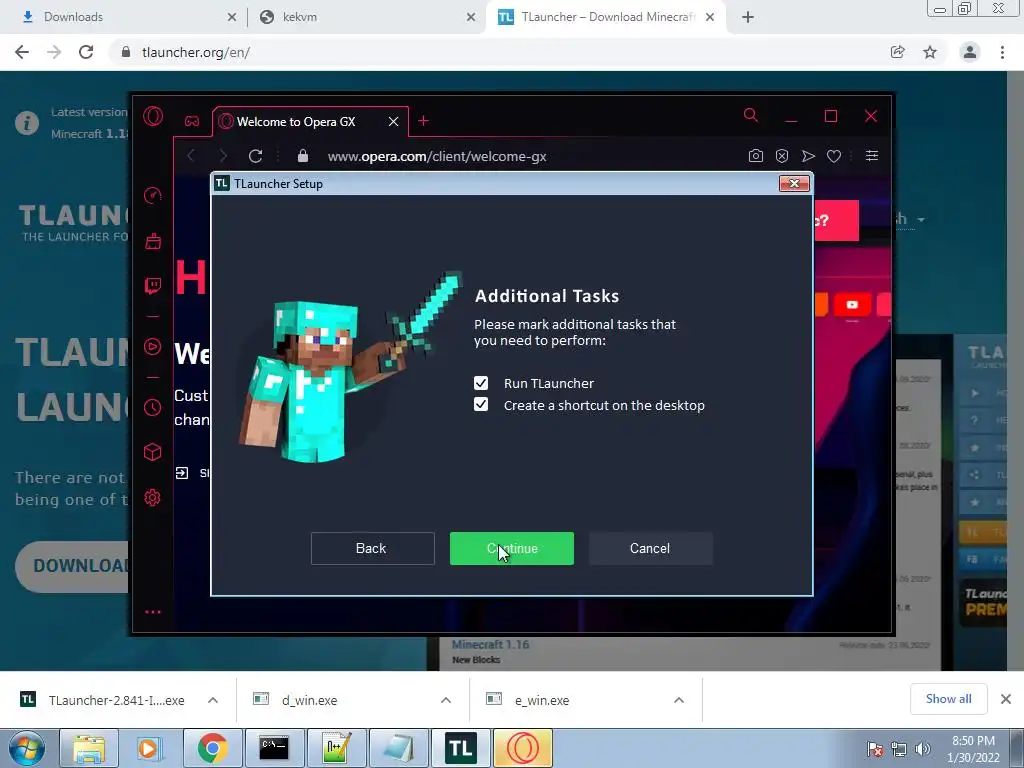Reload the Opera GX page
The image size is (1024, 768).
tap(255, 156)
